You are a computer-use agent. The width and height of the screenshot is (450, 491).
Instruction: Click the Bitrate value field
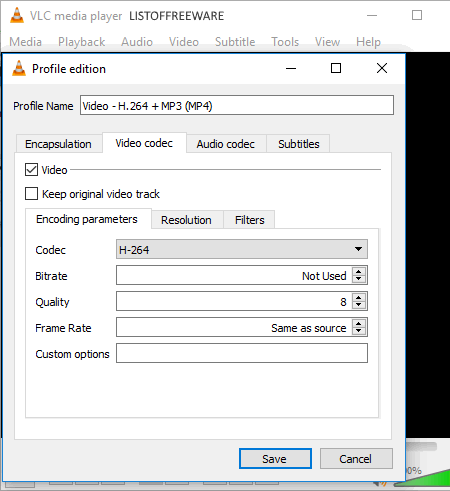point(234,275)
